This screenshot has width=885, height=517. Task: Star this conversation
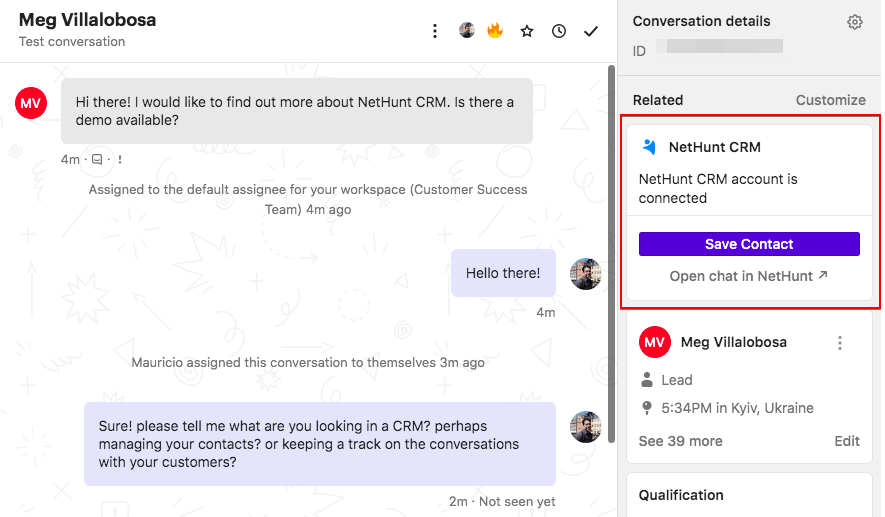pos(527,31)
